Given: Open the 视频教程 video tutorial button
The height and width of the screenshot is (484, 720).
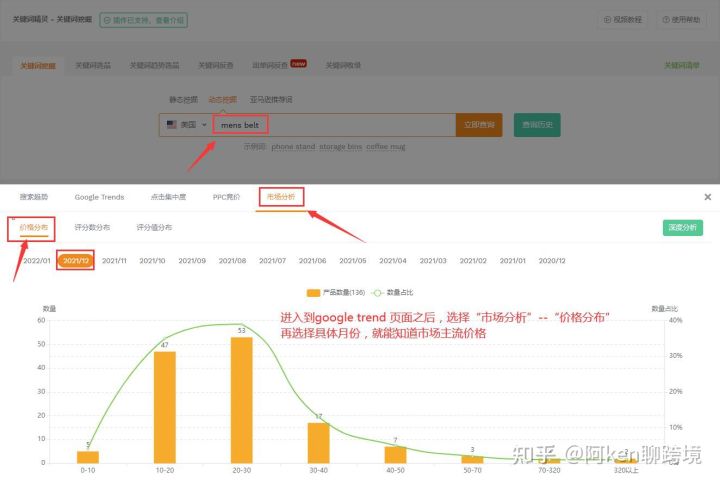Looking at the screenshot, I should [x=623, y=20].
